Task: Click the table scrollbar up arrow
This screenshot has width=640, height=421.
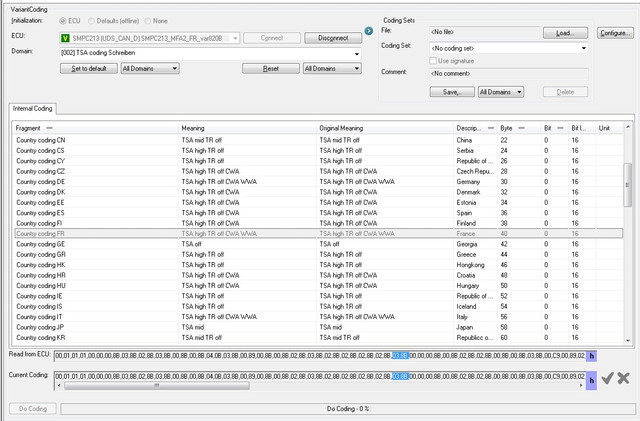Action: (627, 127)
